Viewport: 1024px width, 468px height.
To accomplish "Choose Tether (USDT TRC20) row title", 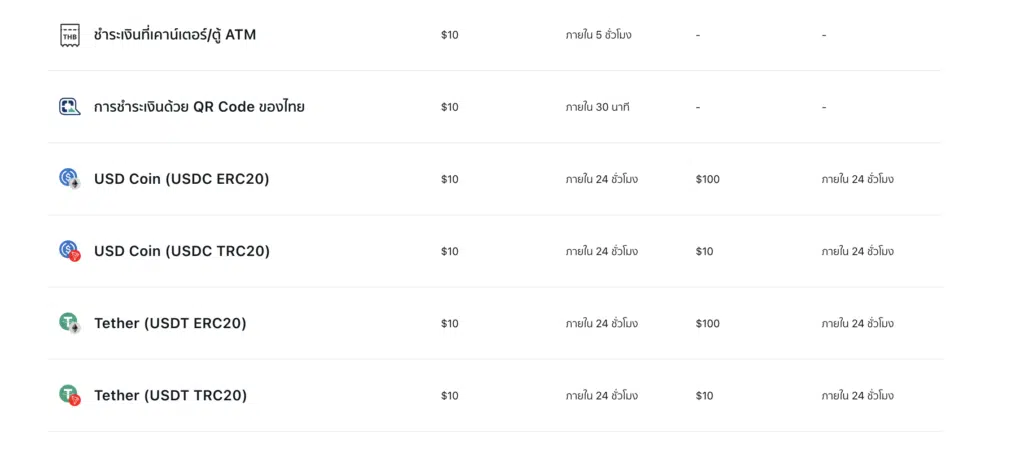I will coord(170,396).
